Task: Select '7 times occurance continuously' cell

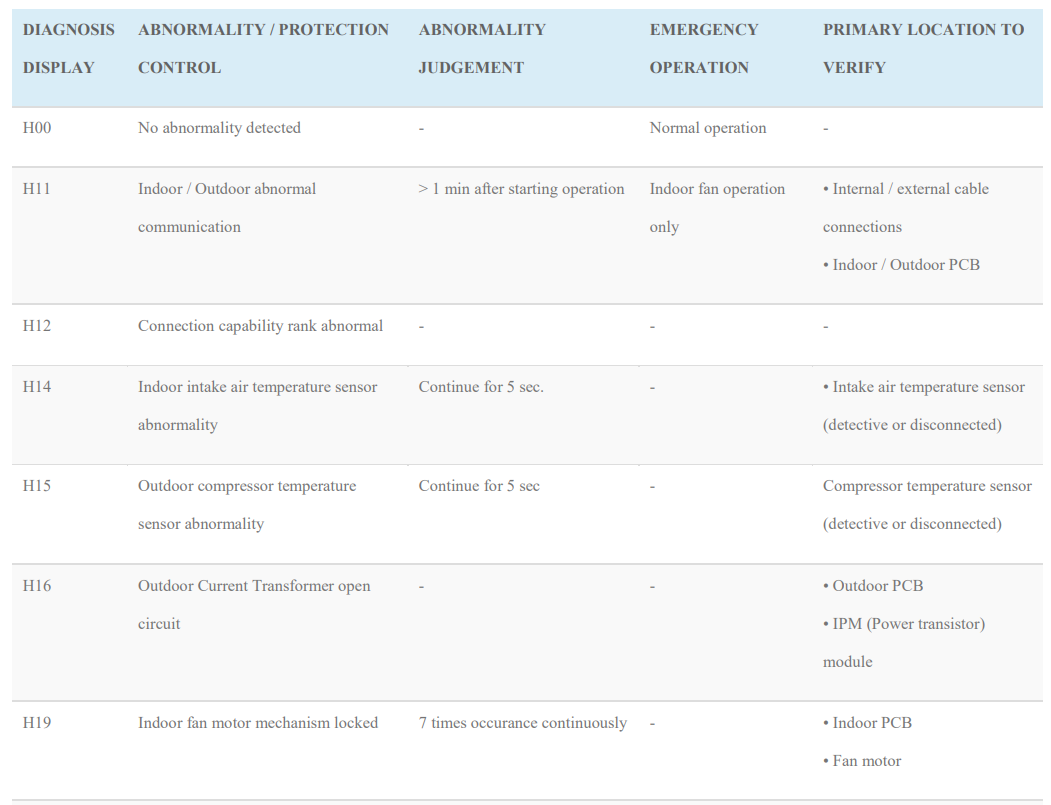Action: (523, 723)
